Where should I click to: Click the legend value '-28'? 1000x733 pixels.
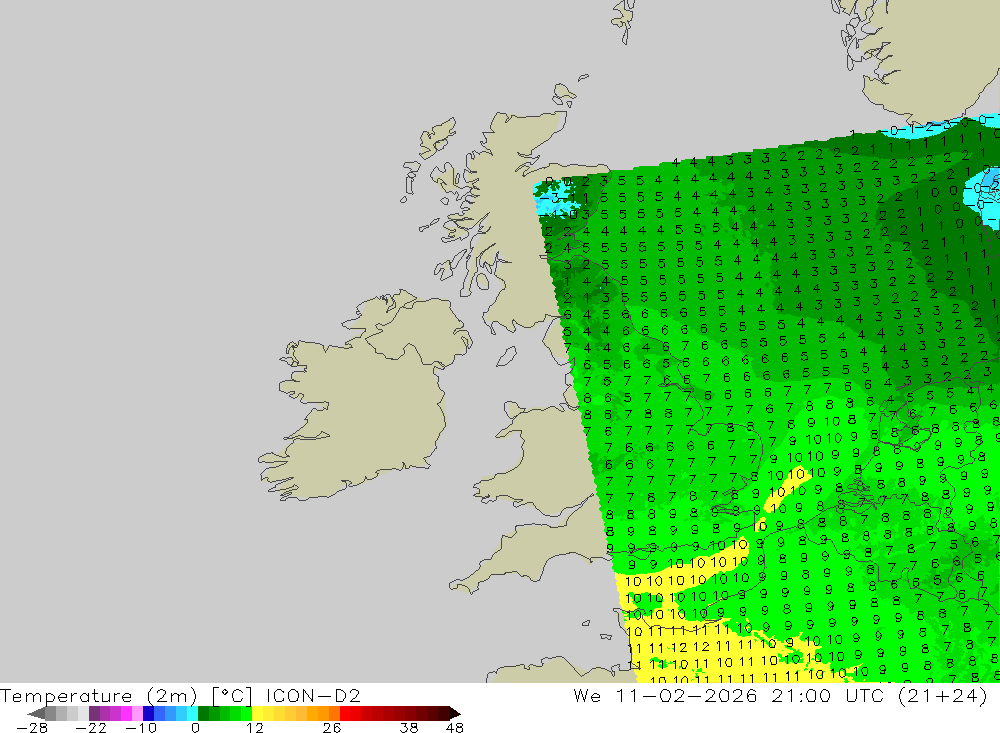tap(32, 727)
